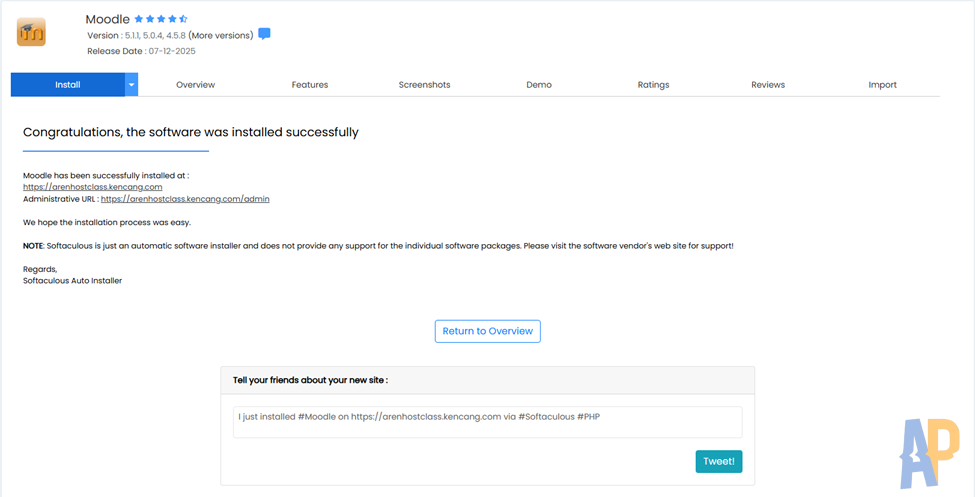Click inside the tweet message text box

(487, 422)
